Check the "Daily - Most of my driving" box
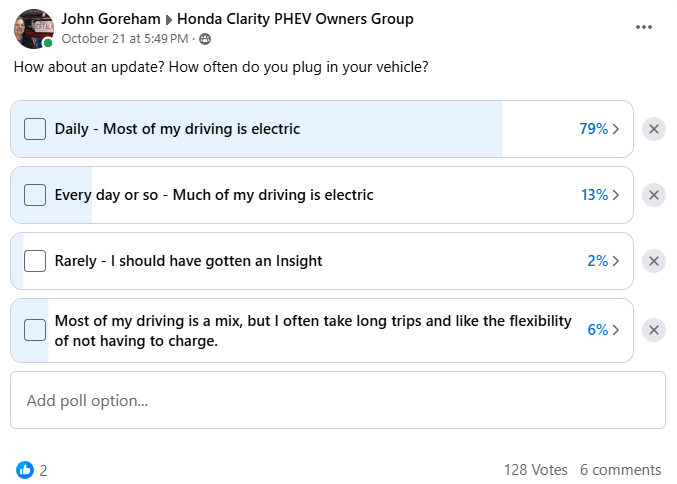This screenshot has width=677, height=484. (35, 129)
